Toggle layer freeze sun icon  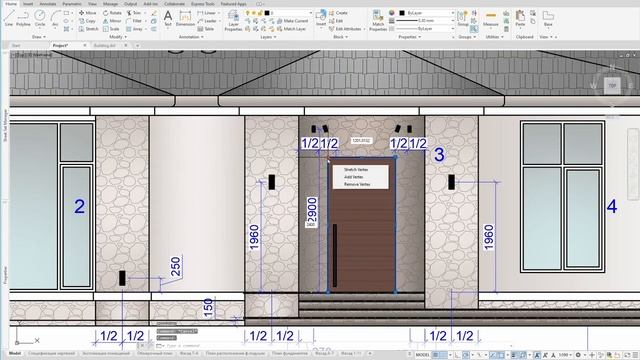[x=254, y=13]
